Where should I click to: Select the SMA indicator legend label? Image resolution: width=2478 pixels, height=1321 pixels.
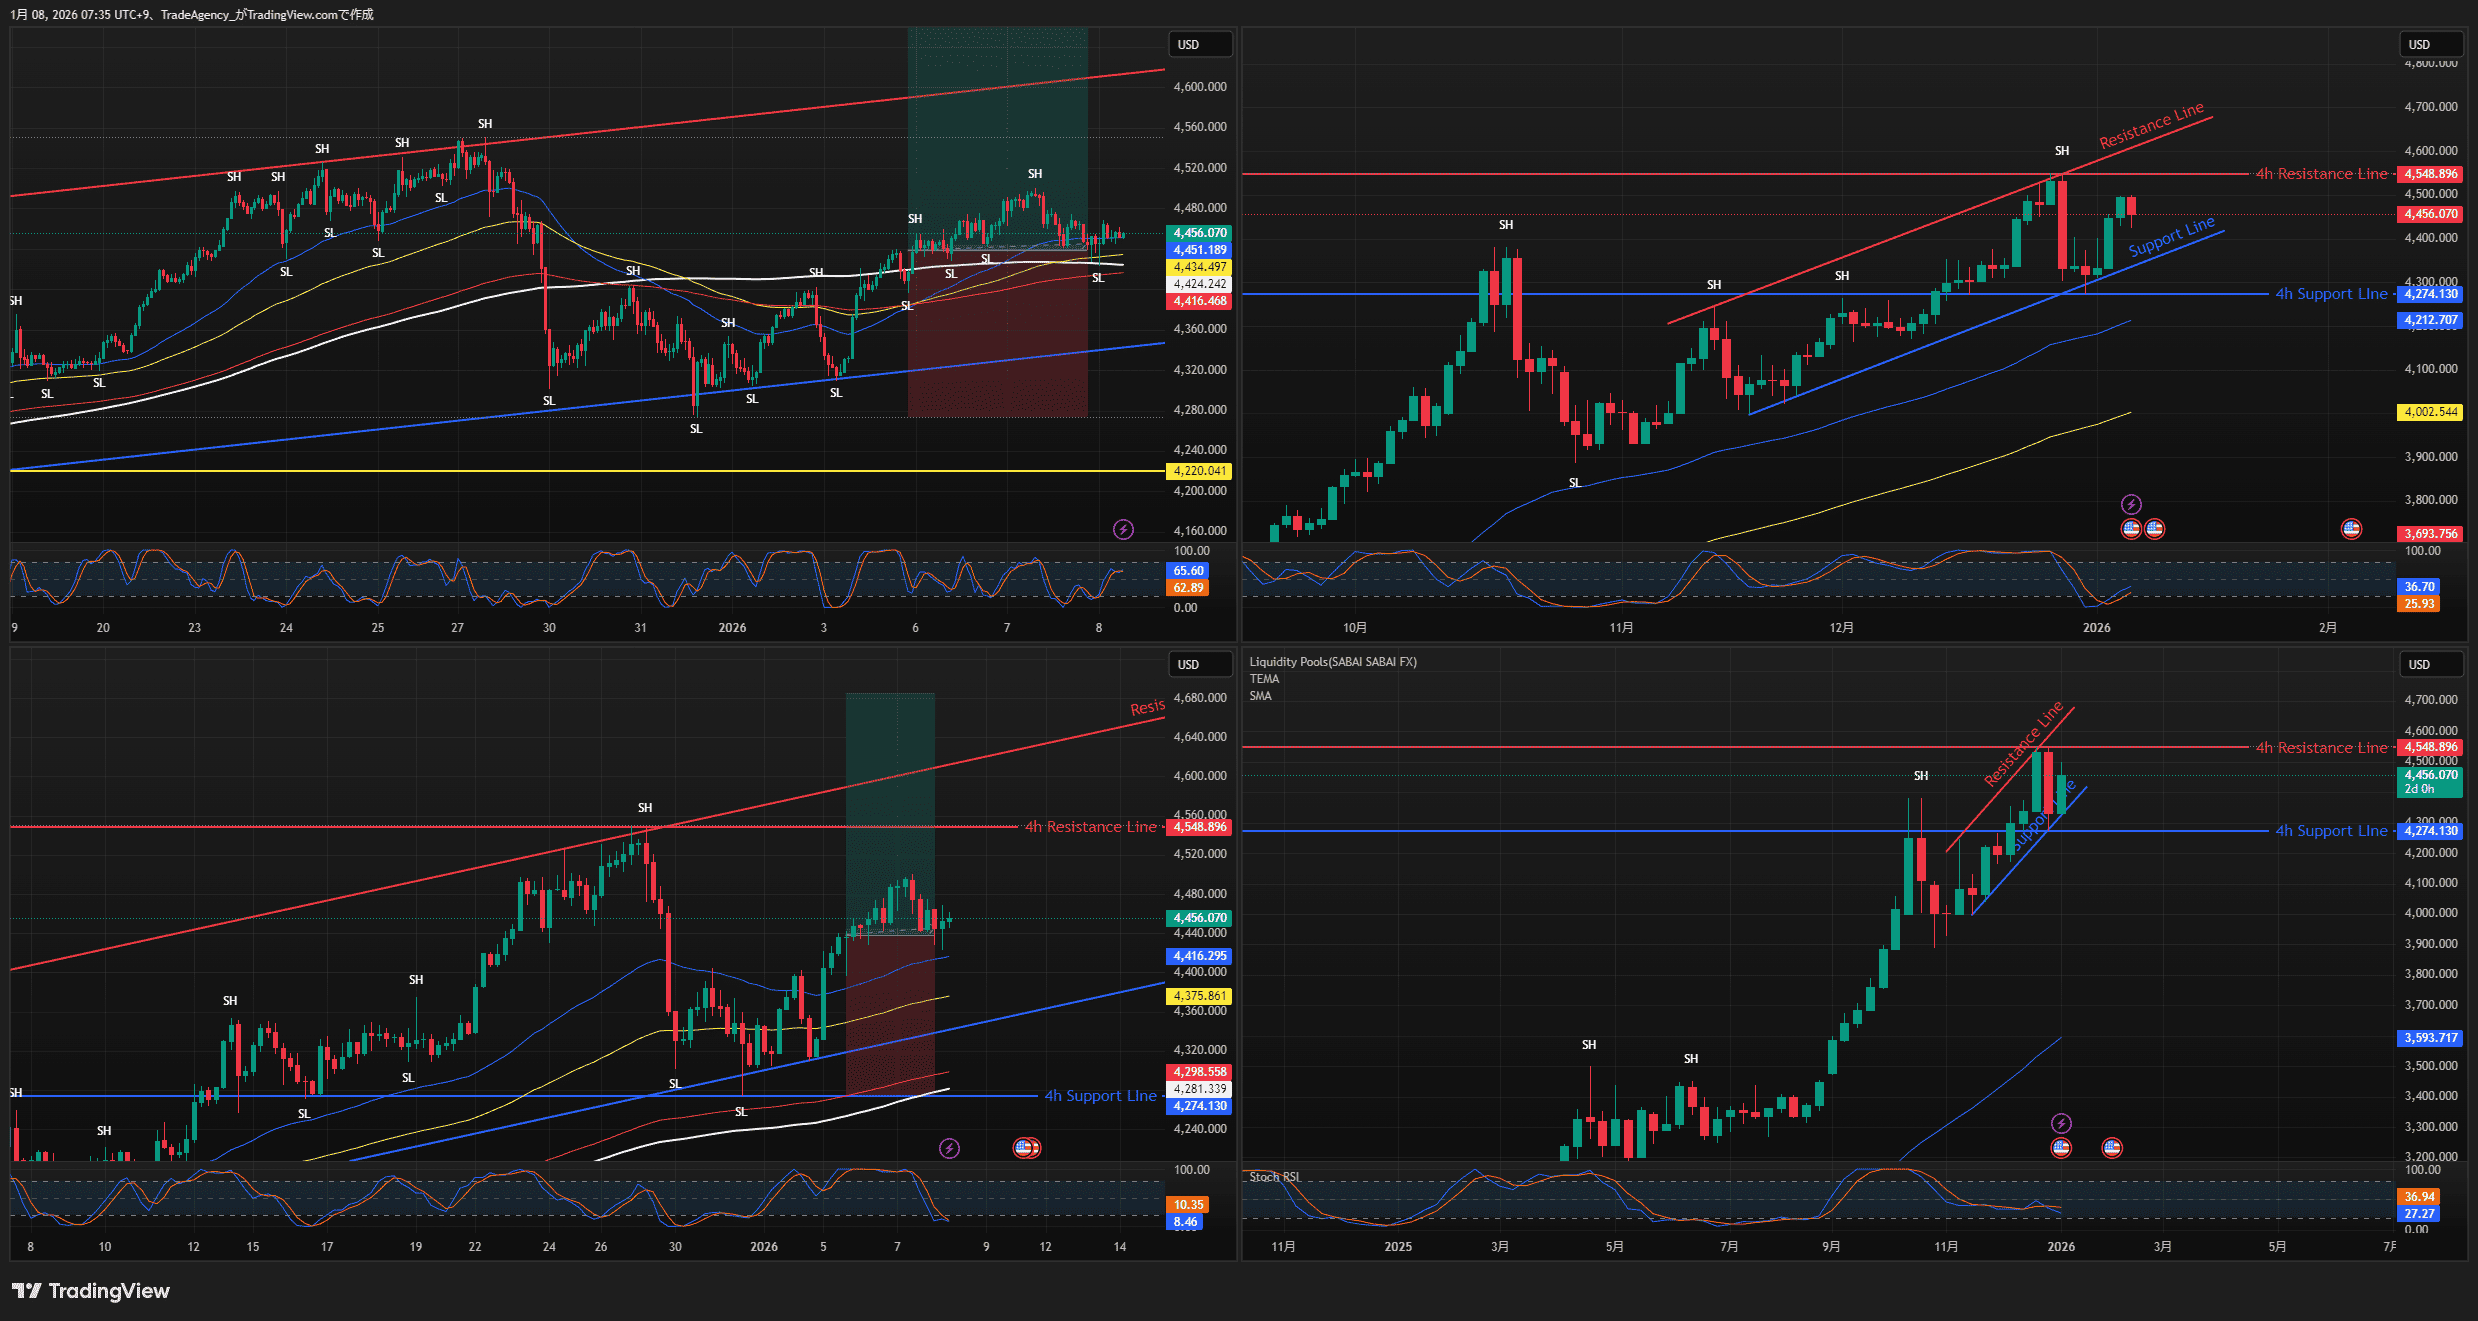1260,696
